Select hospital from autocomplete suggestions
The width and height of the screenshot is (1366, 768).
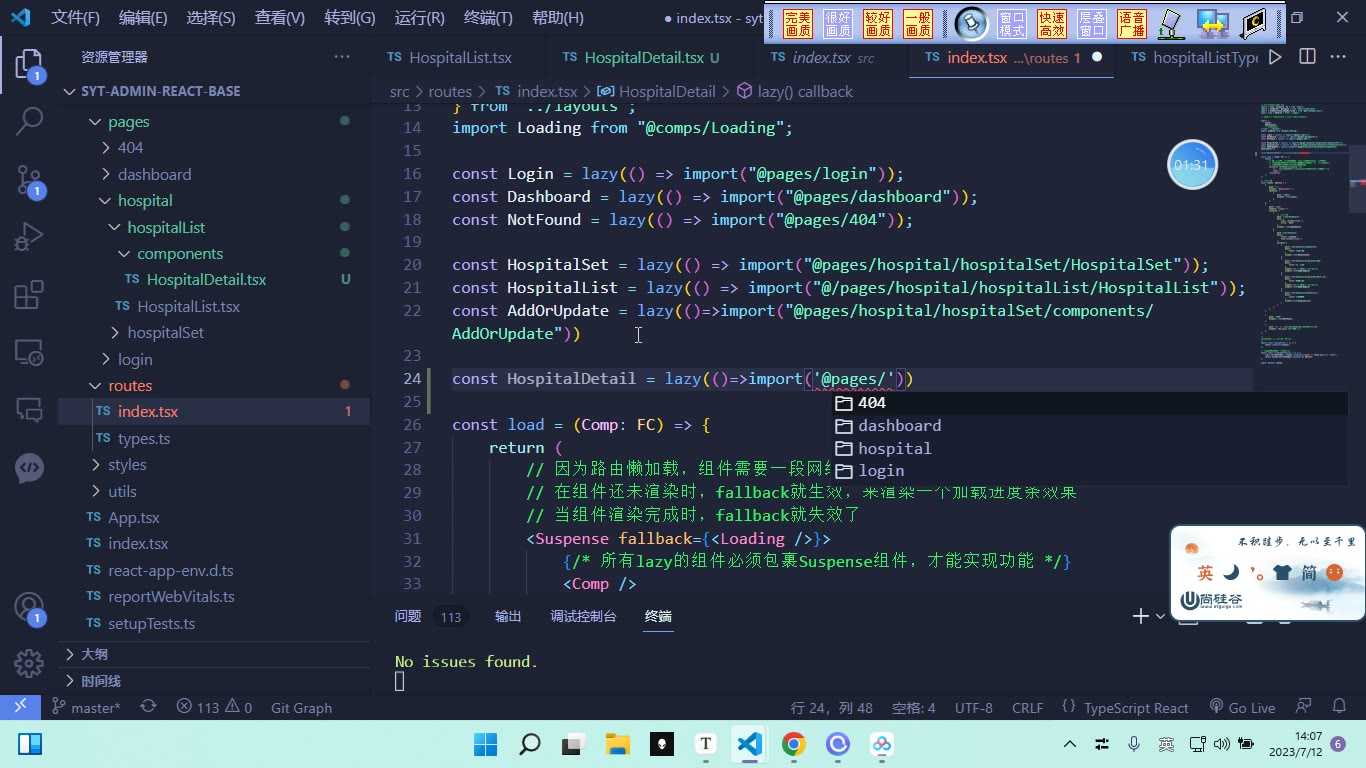(1090, 448)
